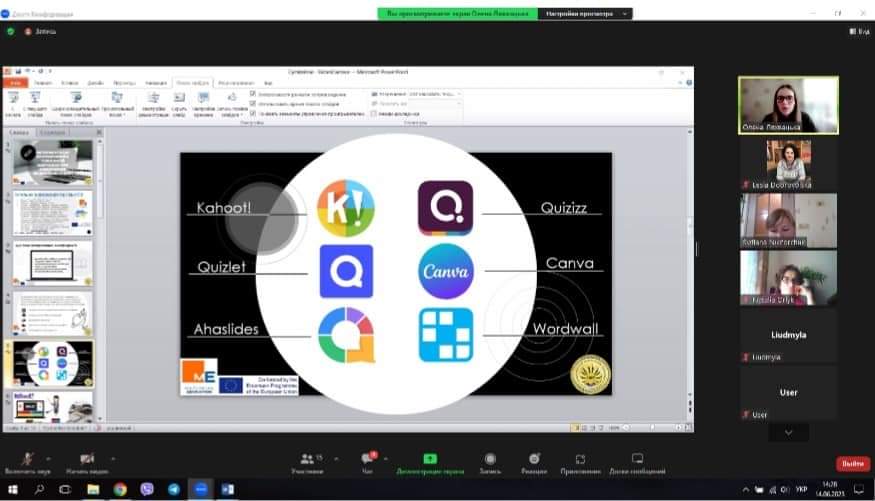Toggle Show Media Controls checkbox

(253, 113)
